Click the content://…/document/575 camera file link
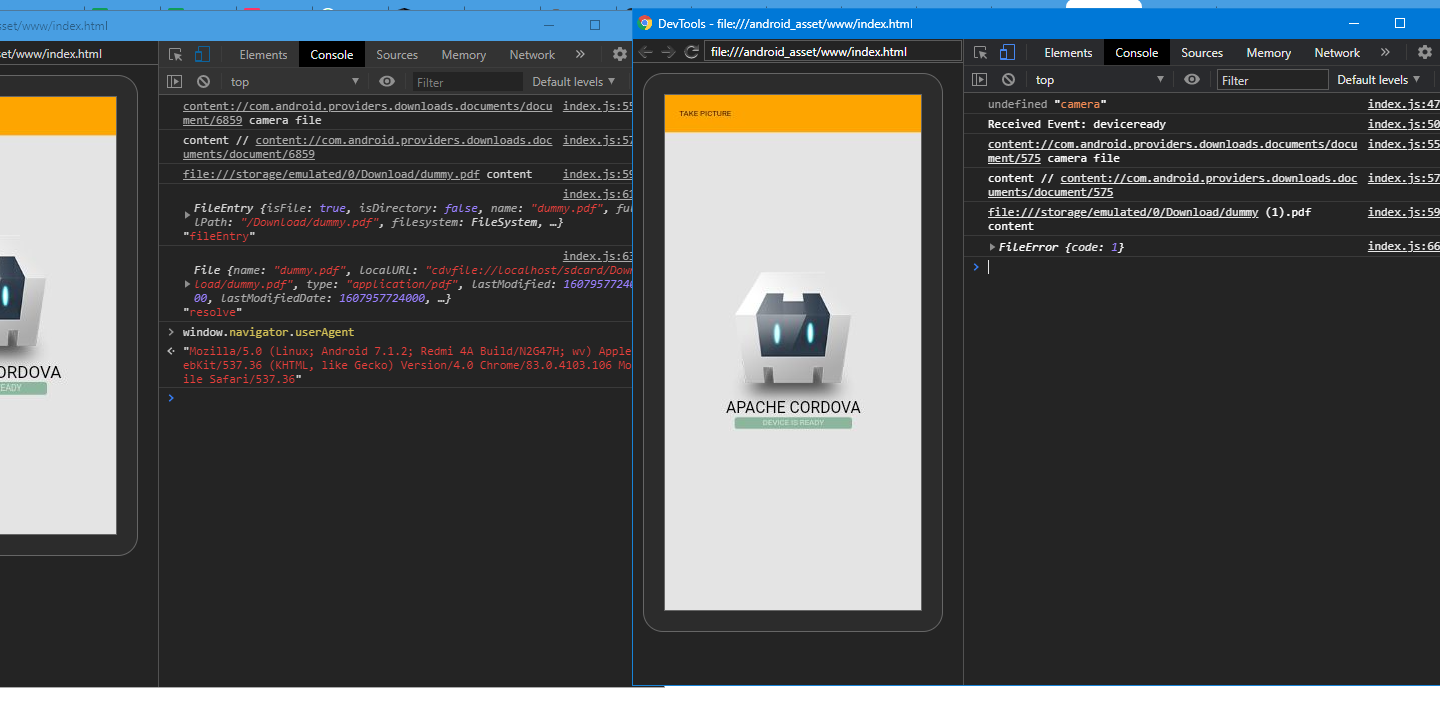The height and width of the screenshot is (703, 1440). (x=1172, y=151)
